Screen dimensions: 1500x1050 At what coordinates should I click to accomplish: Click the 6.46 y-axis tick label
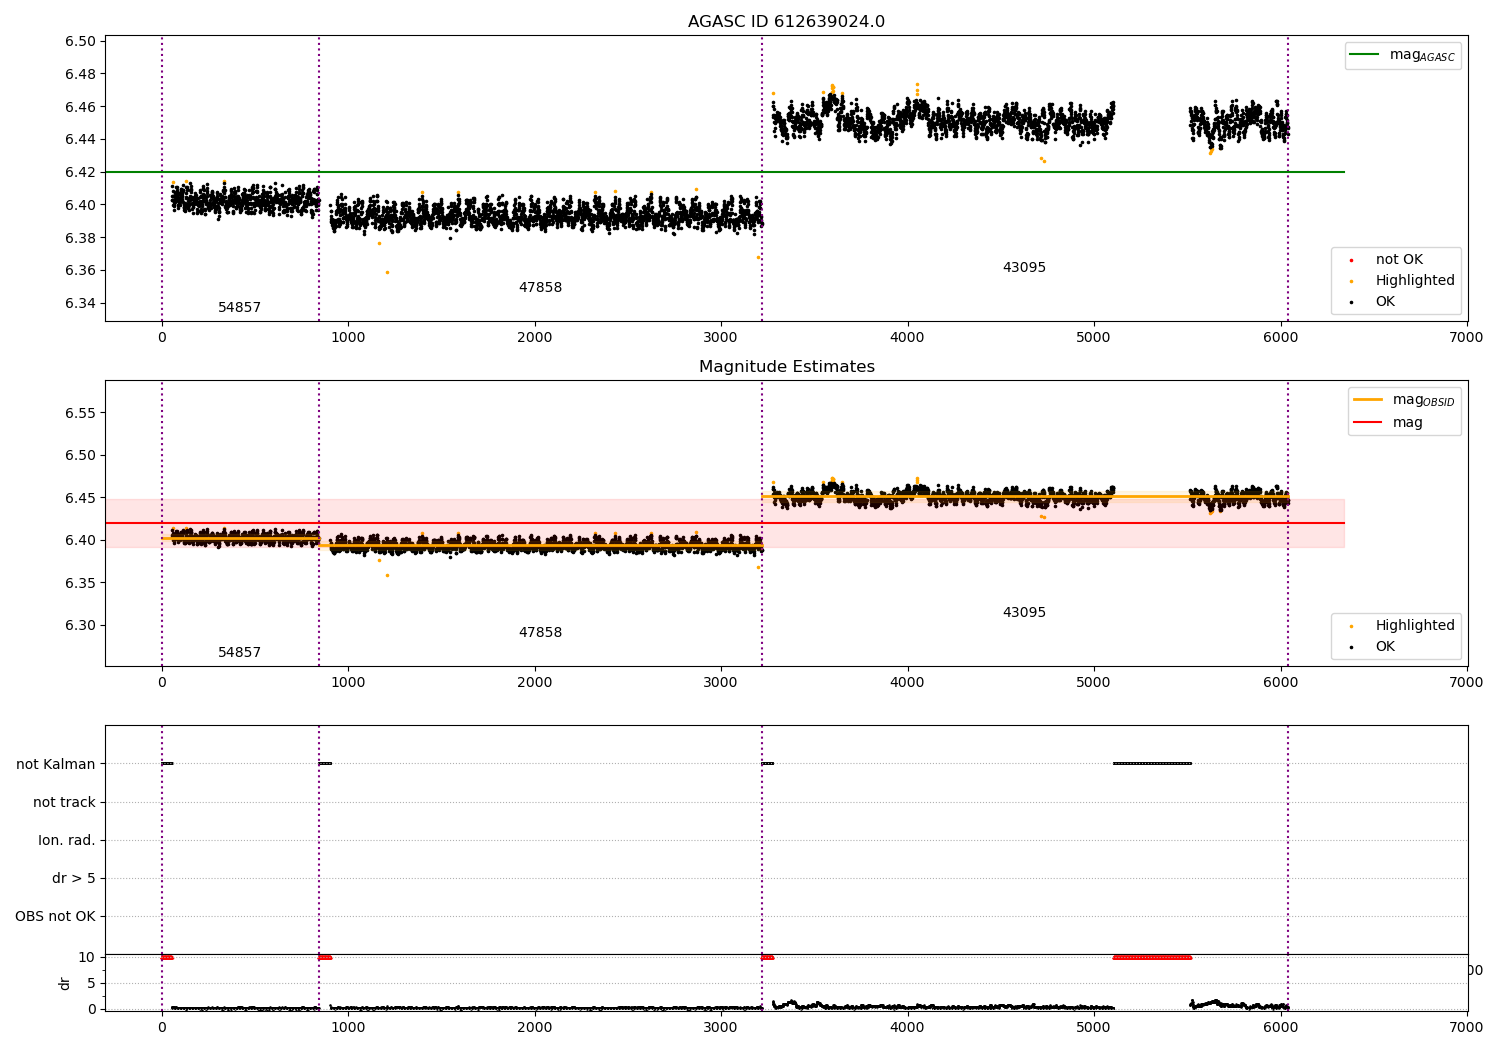[79, 107]
